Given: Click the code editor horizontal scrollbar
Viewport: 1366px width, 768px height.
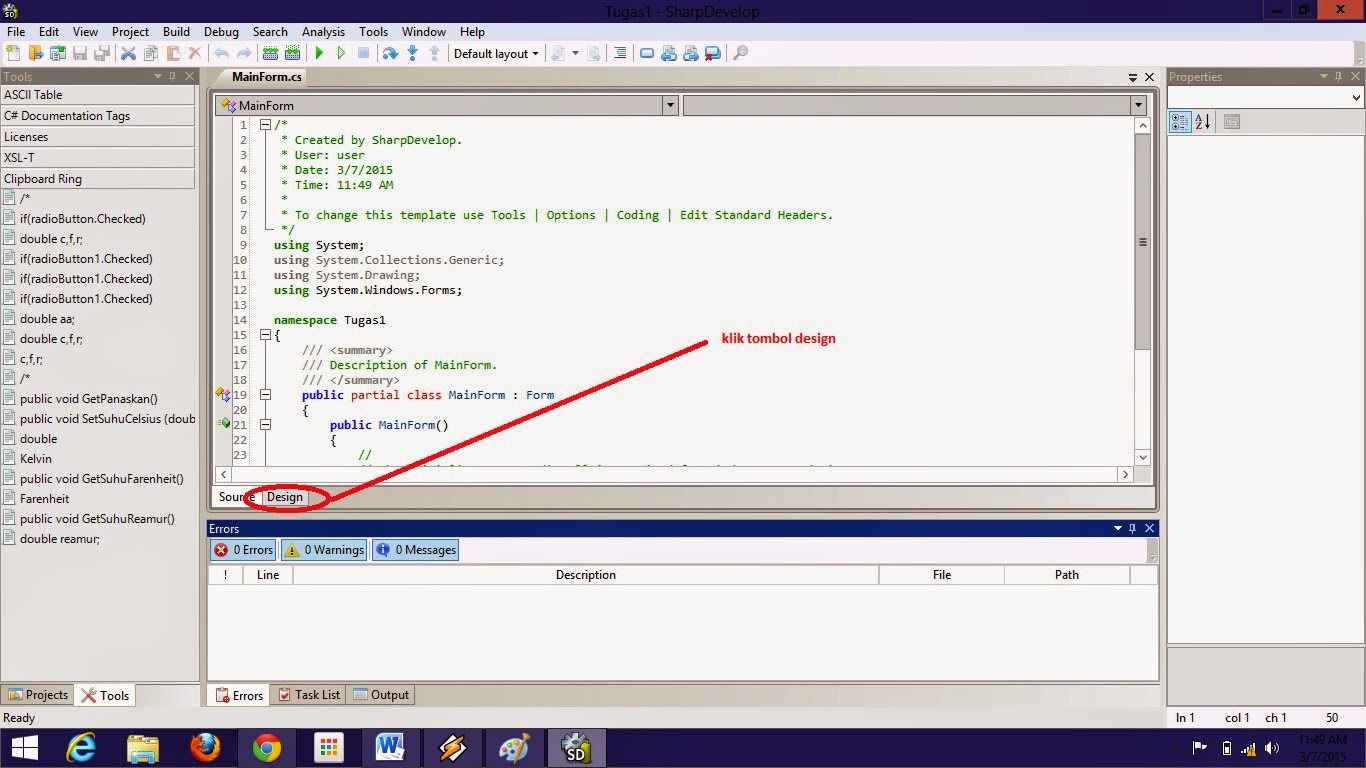Looking at the screenshot, I should coord(675,475).
